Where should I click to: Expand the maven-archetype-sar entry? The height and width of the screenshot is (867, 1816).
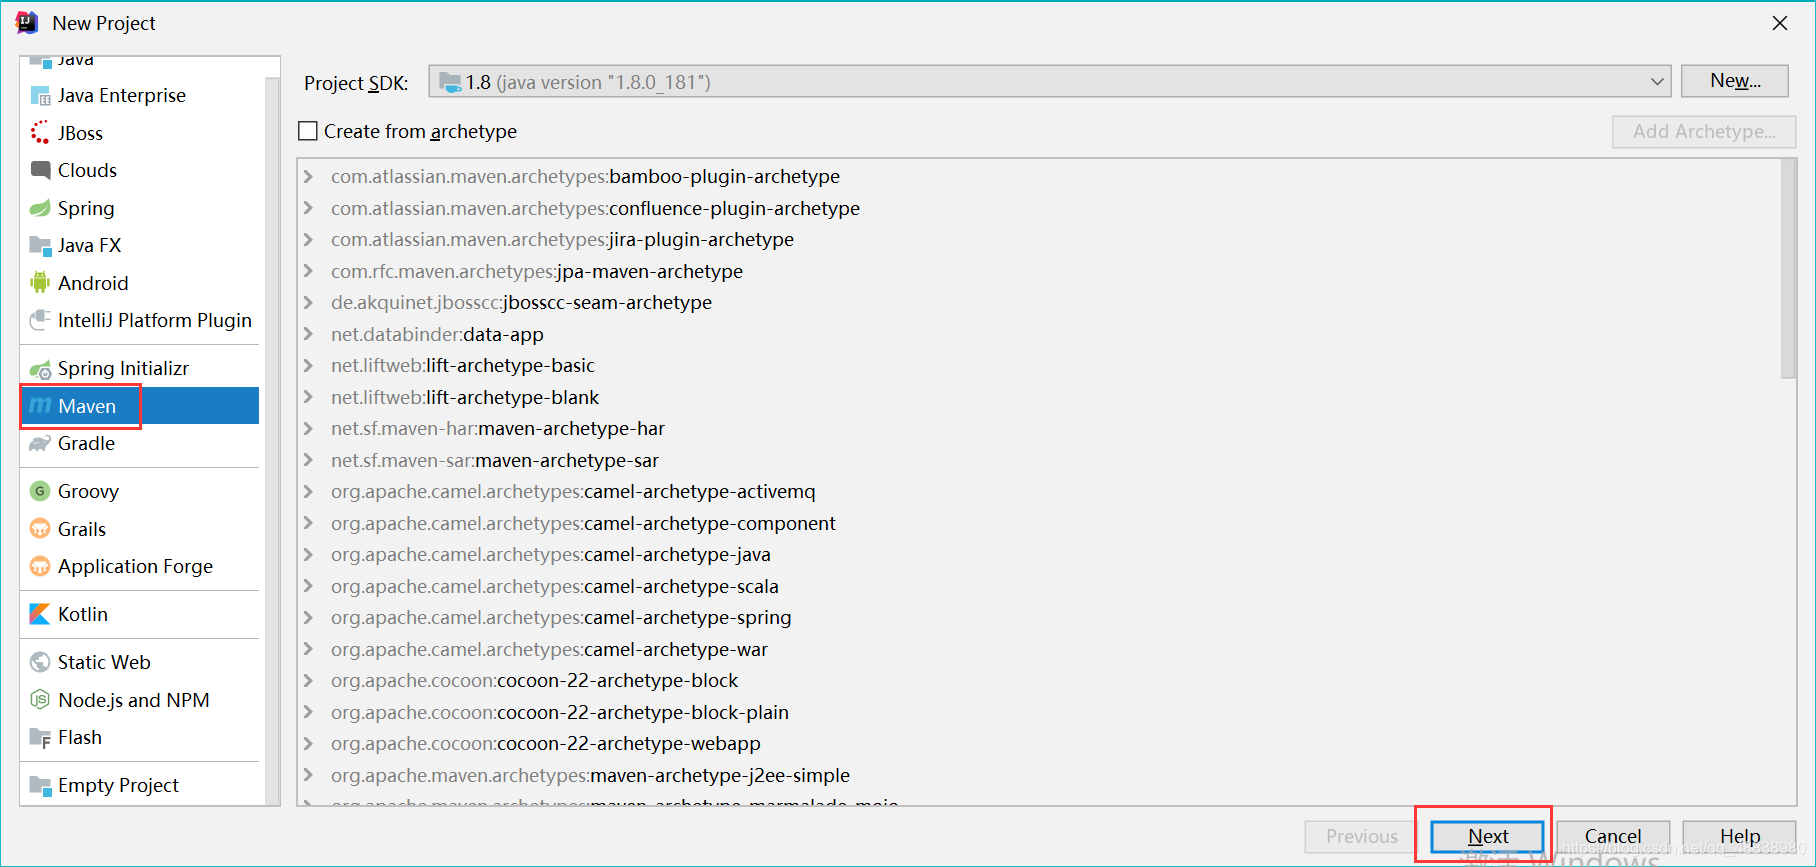pos(309,460)
